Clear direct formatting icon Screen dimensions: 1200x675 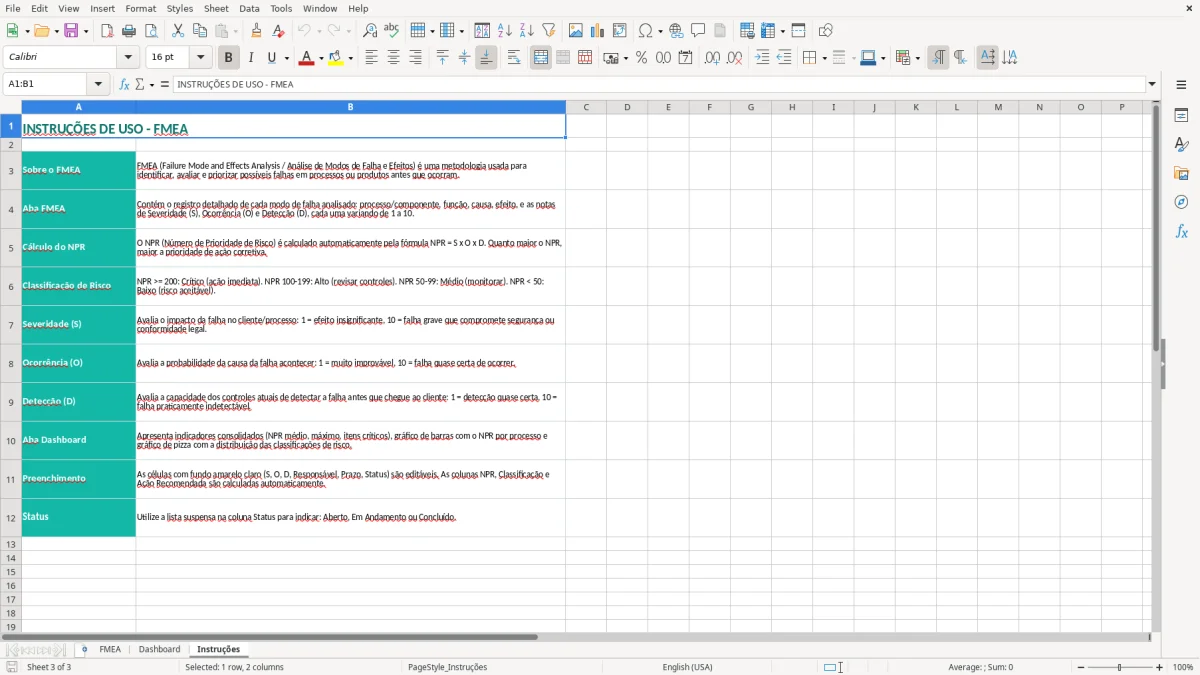(279, 31)
